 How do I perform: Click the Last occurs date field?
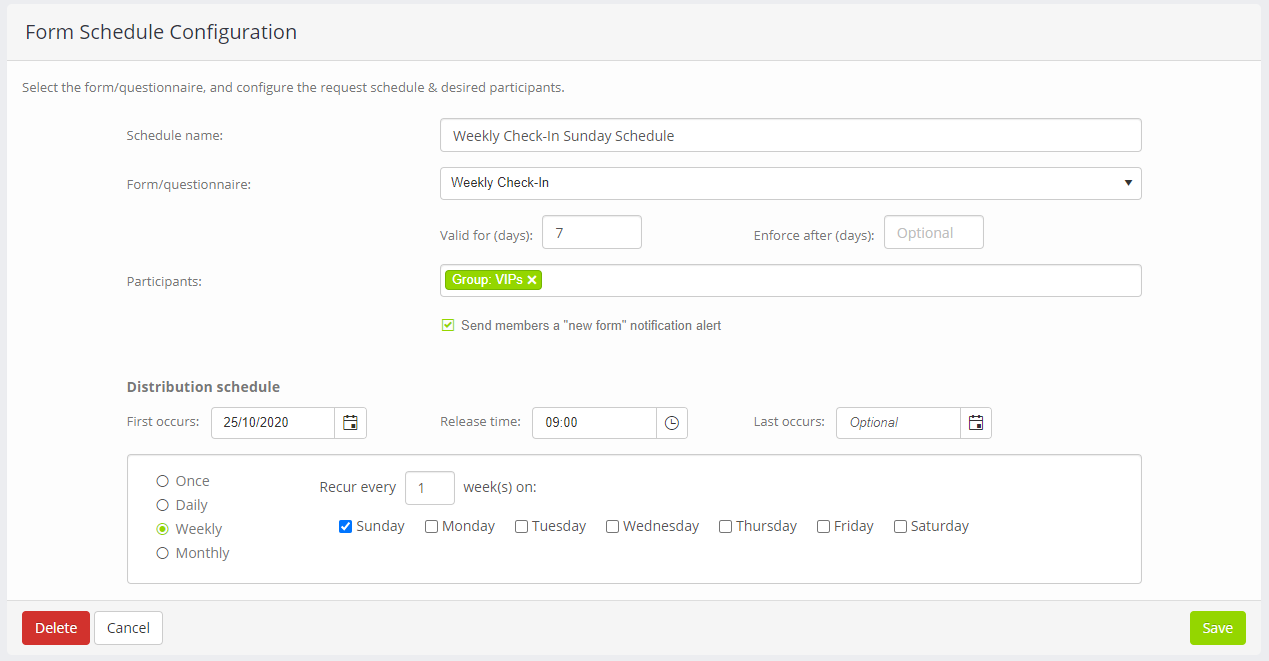tap(898, 423)
